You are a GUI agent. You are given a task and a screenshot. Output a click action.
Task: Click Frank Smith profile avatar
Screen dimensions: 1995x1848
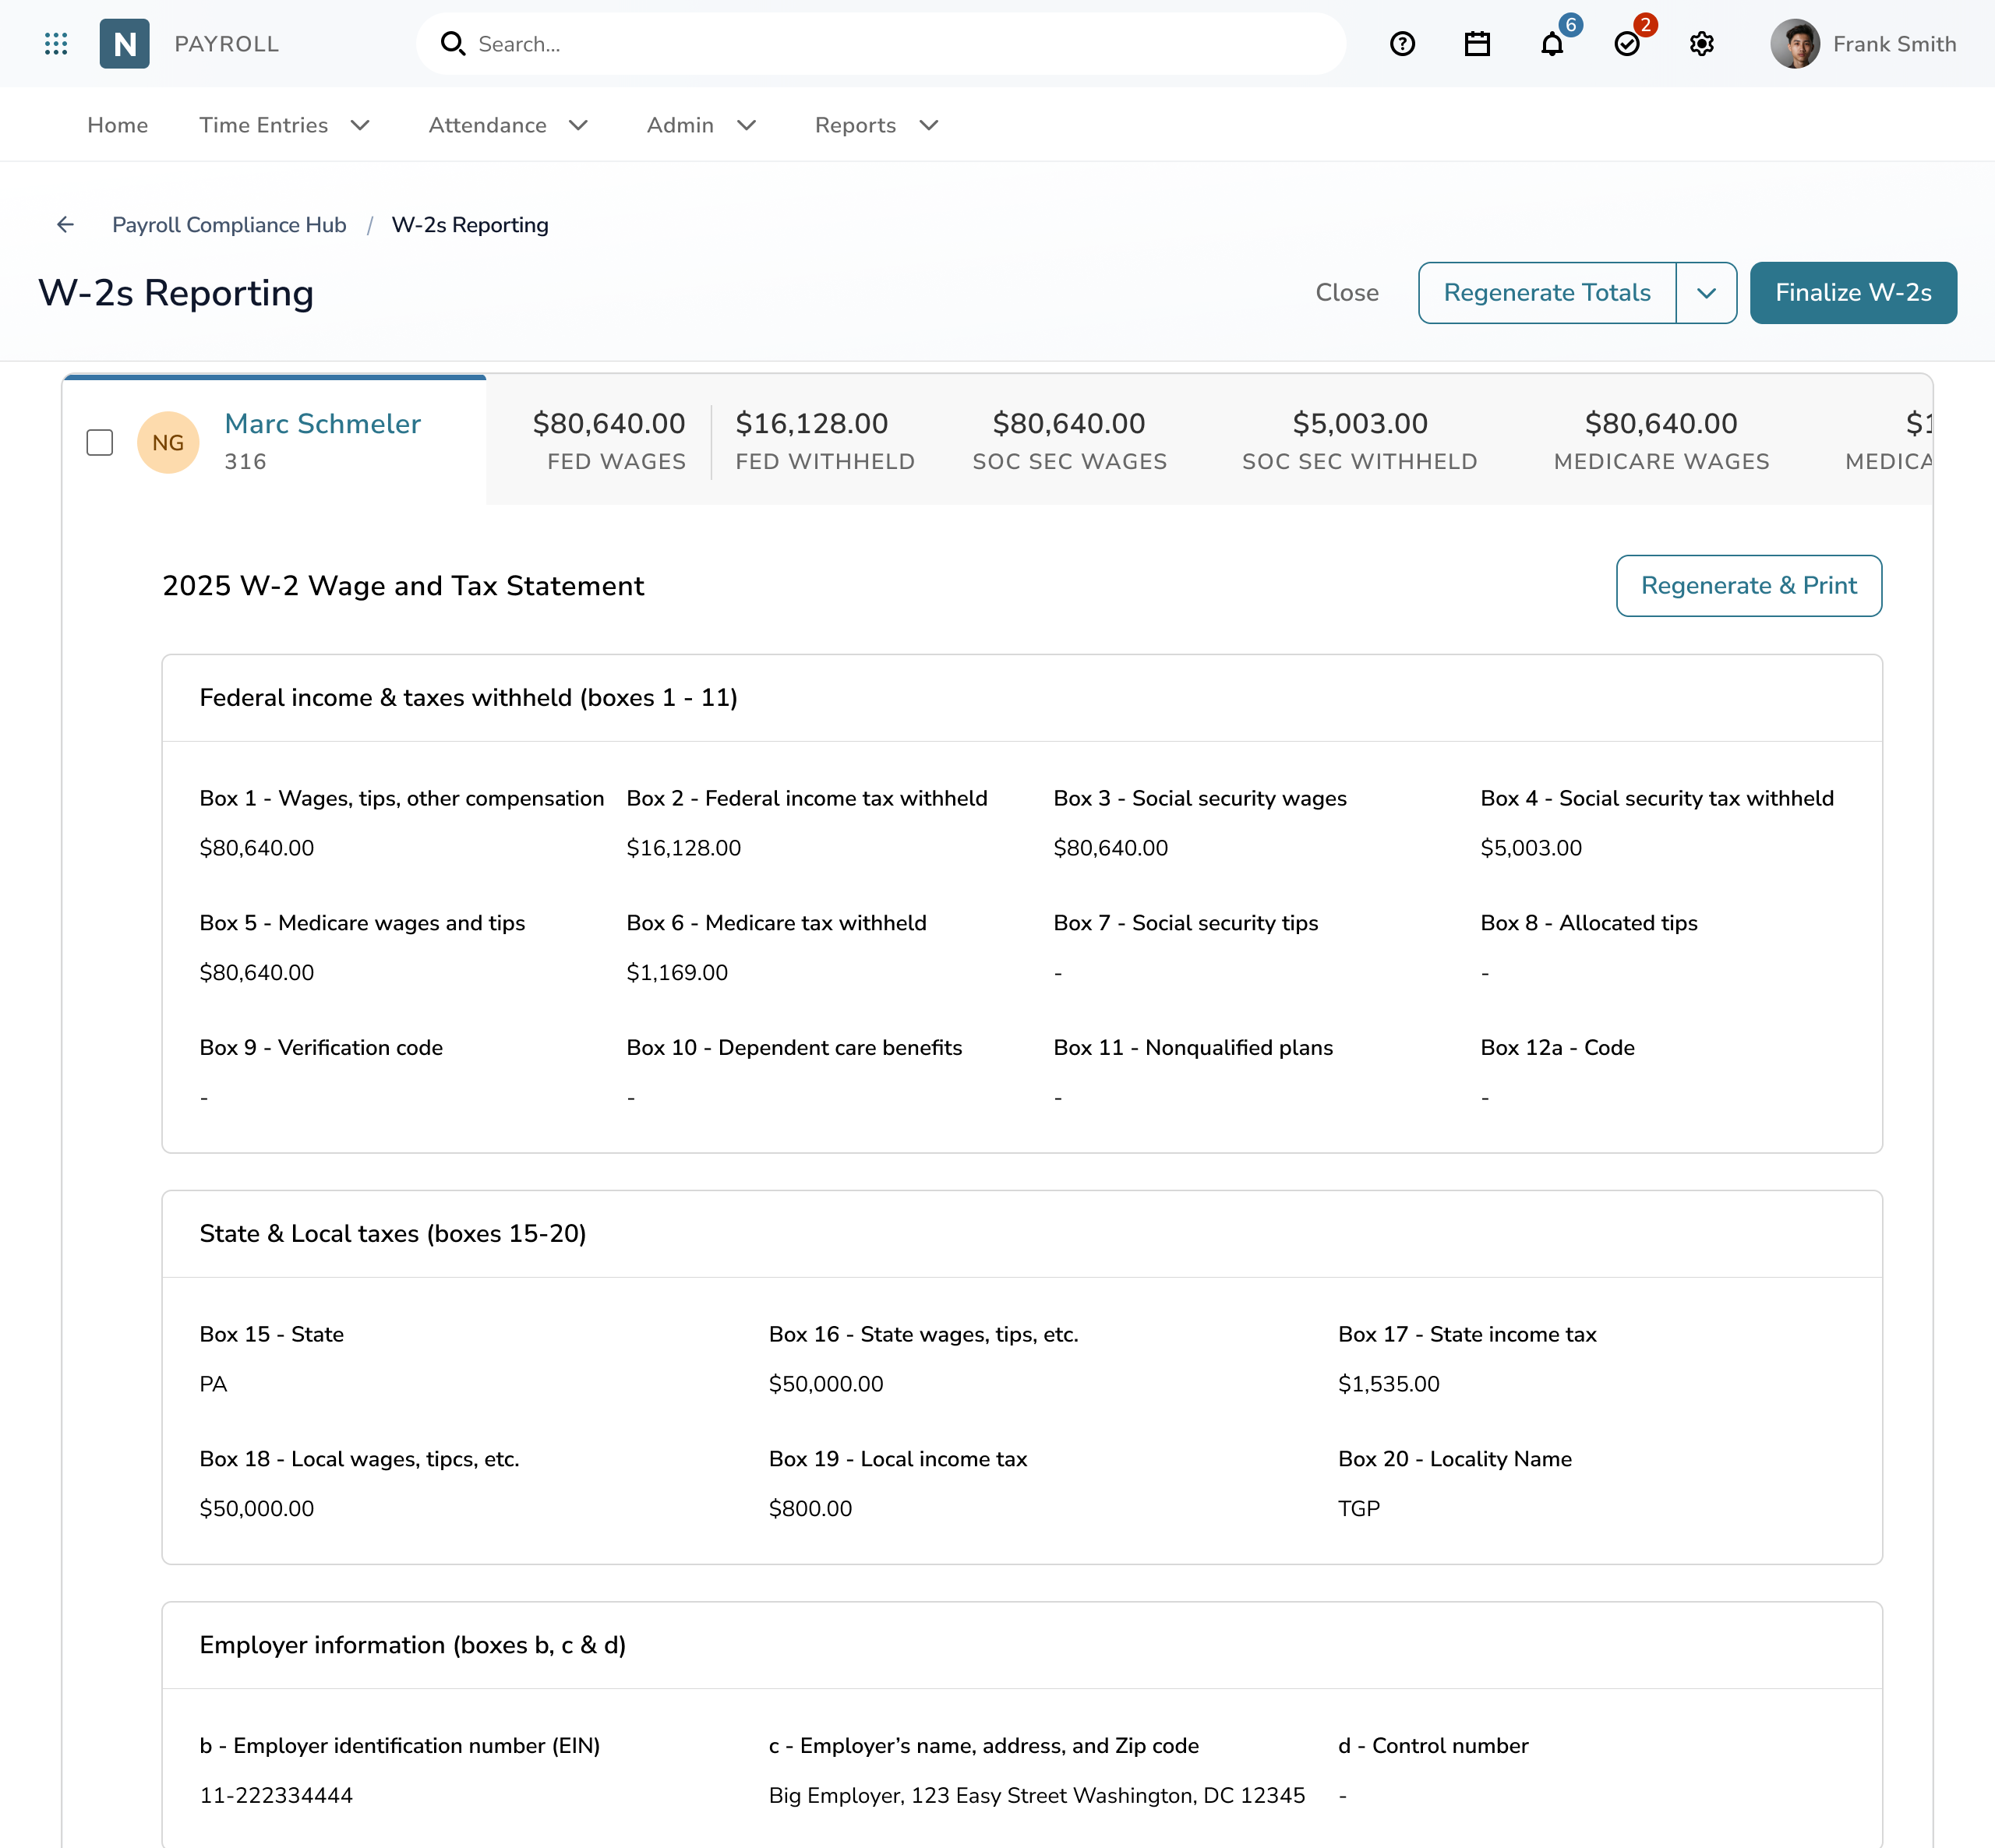1794,44
